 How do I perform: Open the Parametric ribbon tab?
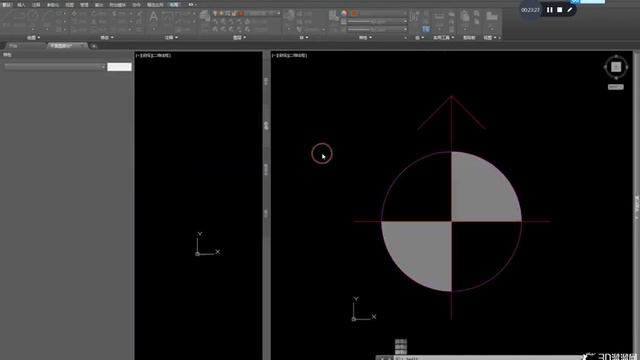click(53, 5)
